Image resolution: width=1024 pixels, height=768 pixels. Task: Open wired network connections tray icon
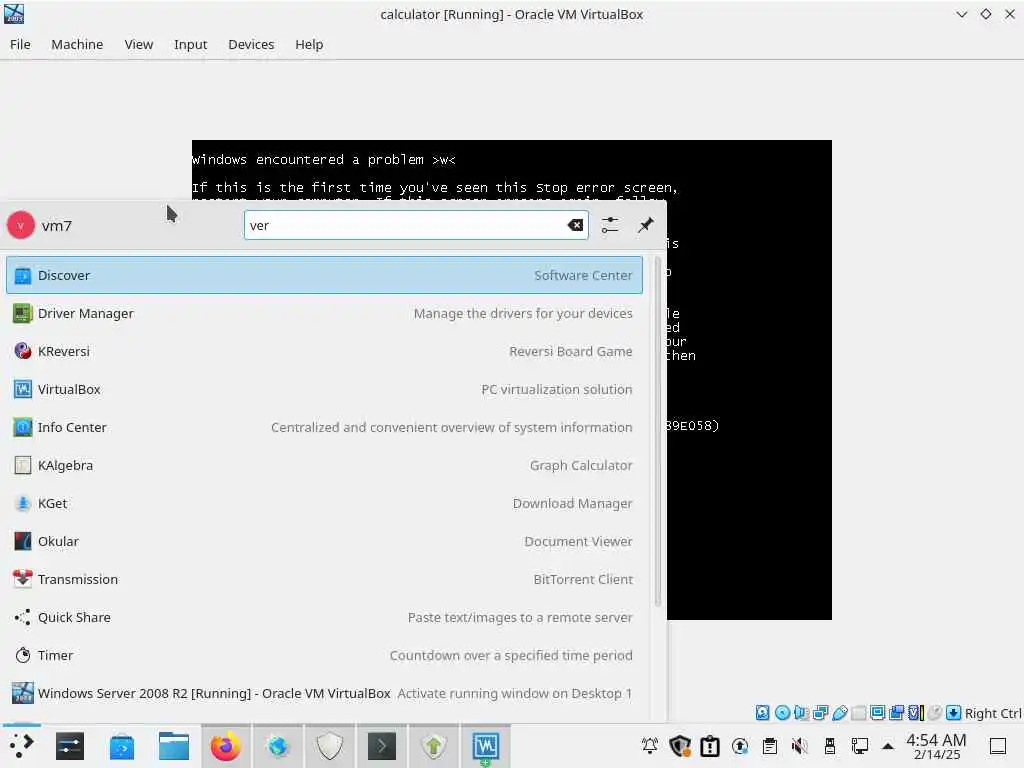click(859, 746)
